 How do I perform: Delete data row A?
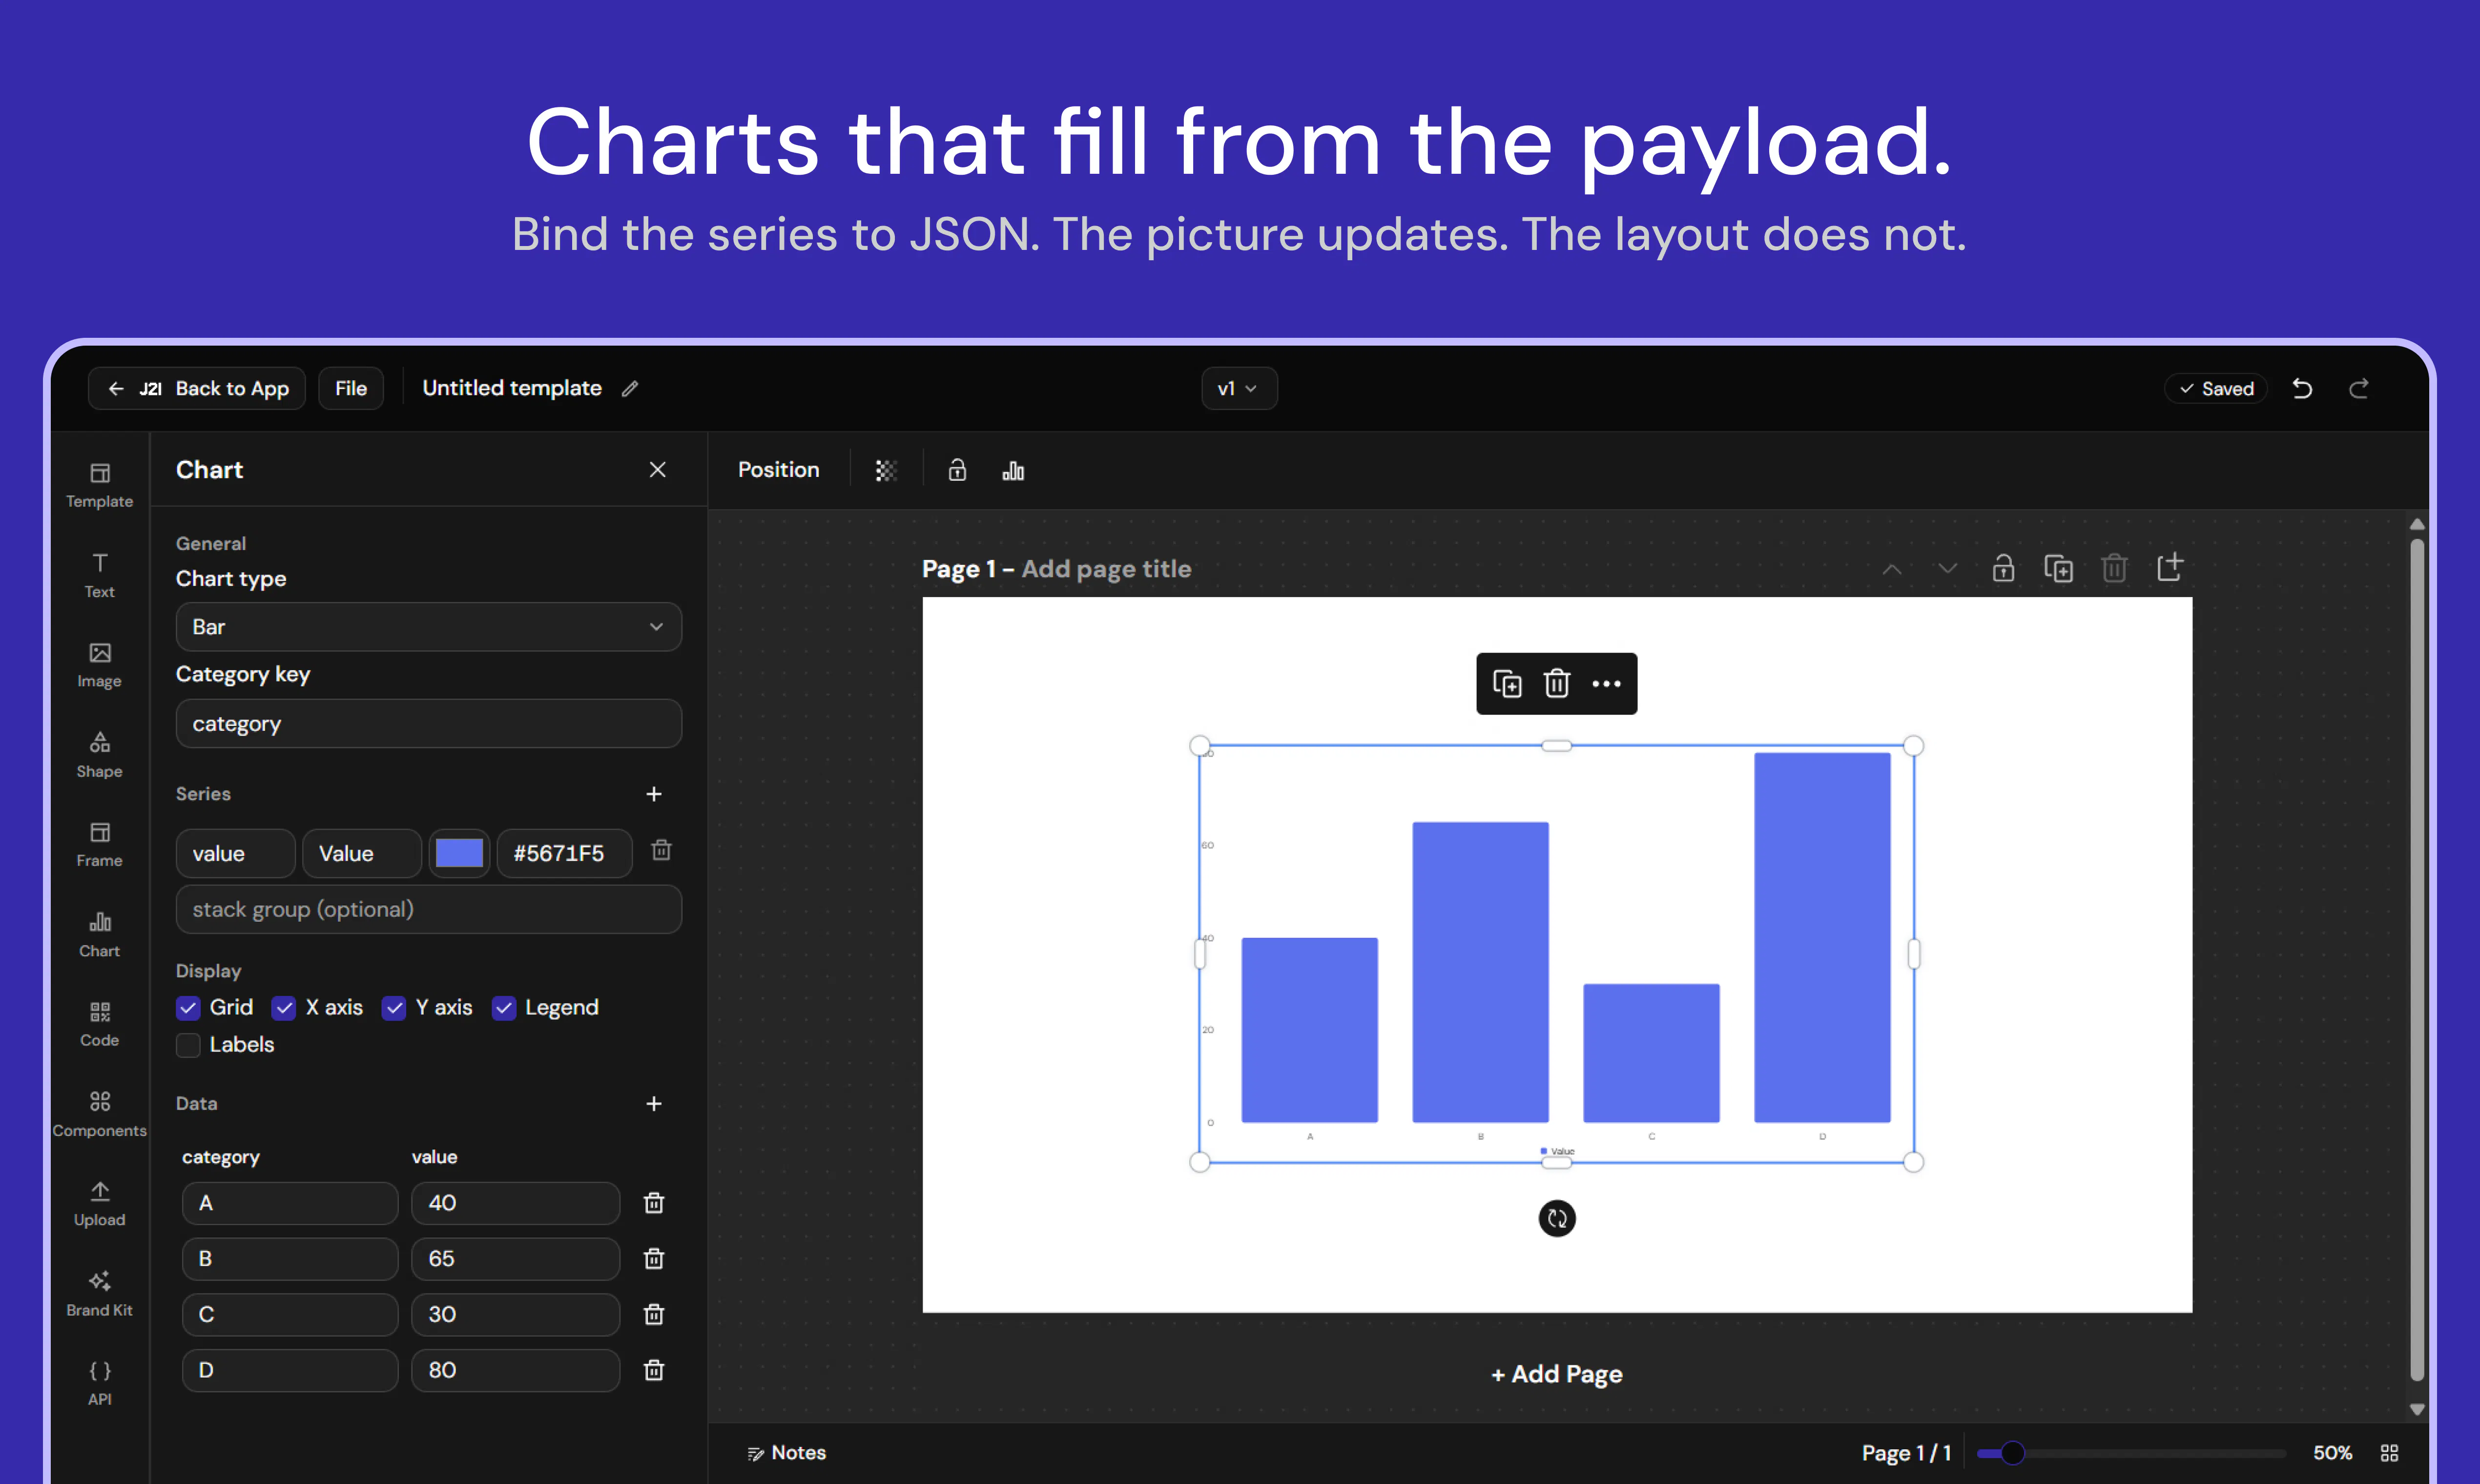point(654,1202)
